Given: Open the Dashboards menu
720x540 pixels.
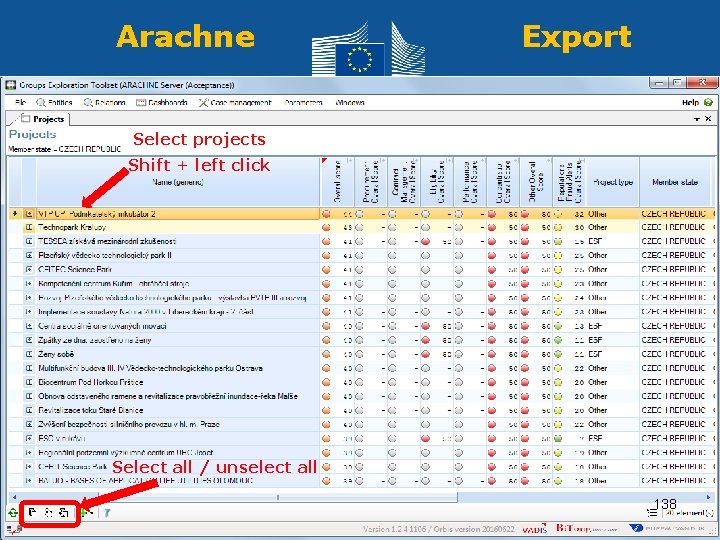Looking at the screenshot, I should pos(162,102).
